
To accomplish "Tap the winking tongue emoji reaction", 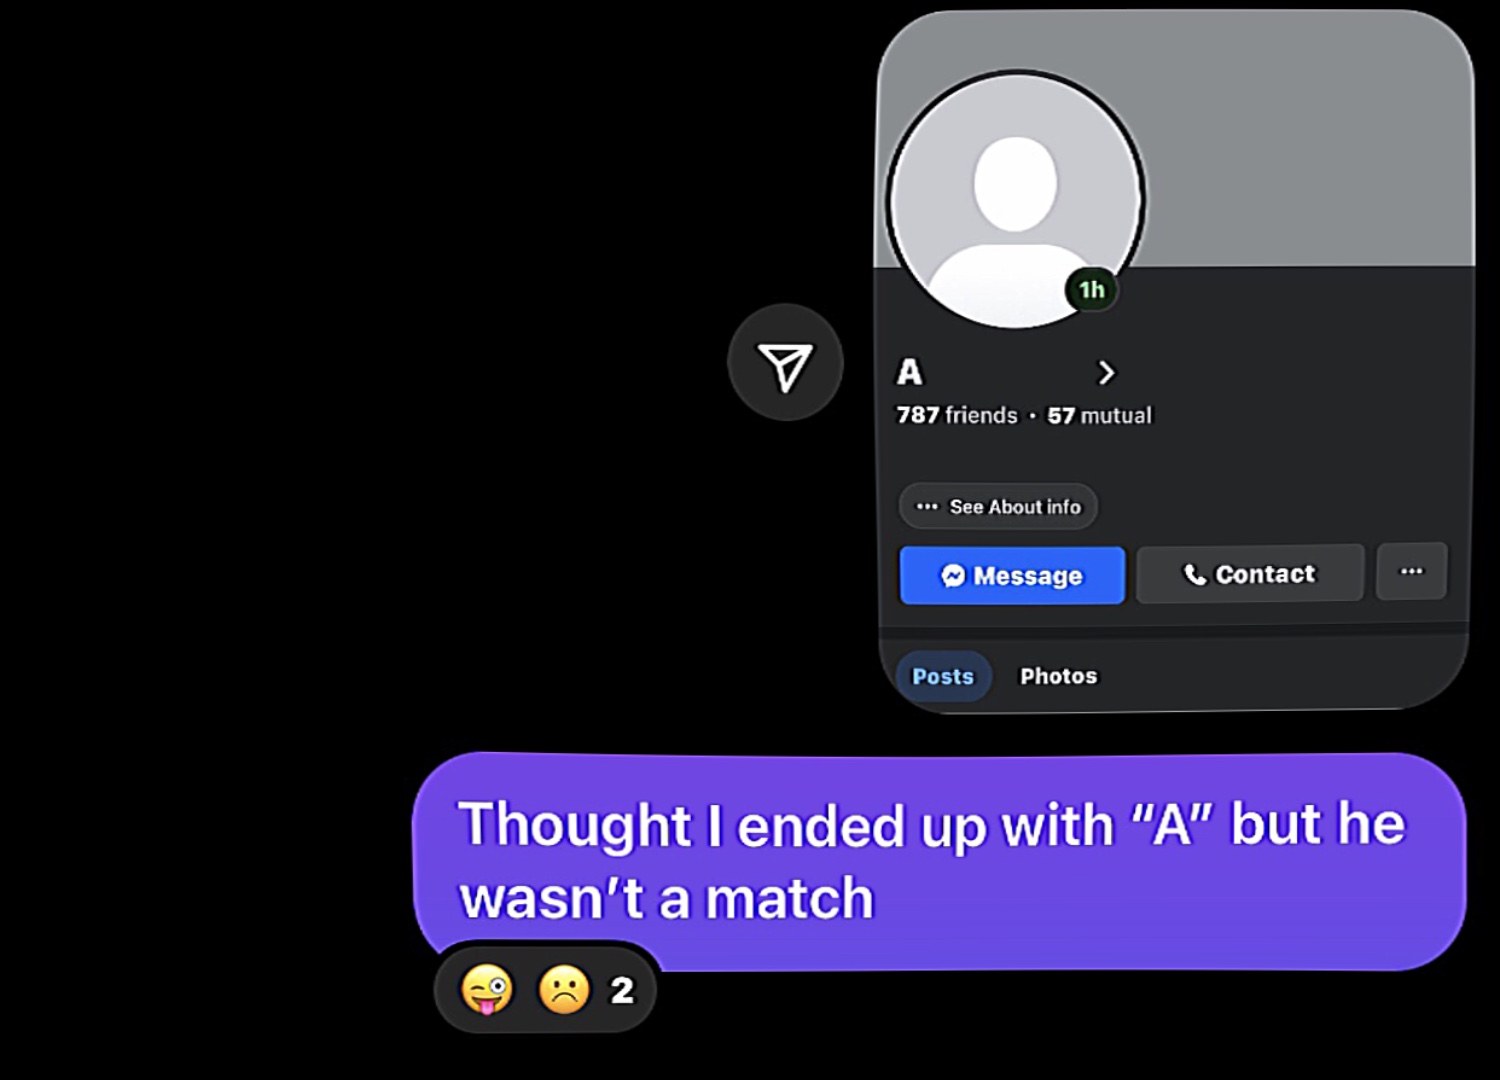I will click(x=486, y=989).
